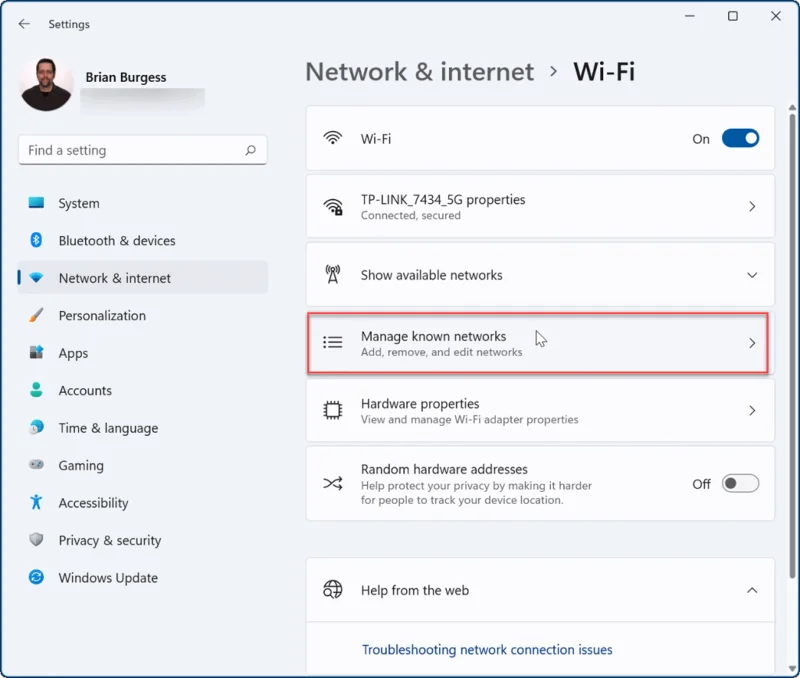This screenshot has height=678, width=800.
Task: Click the back arrow in Settings
Action: coord(24,24)
